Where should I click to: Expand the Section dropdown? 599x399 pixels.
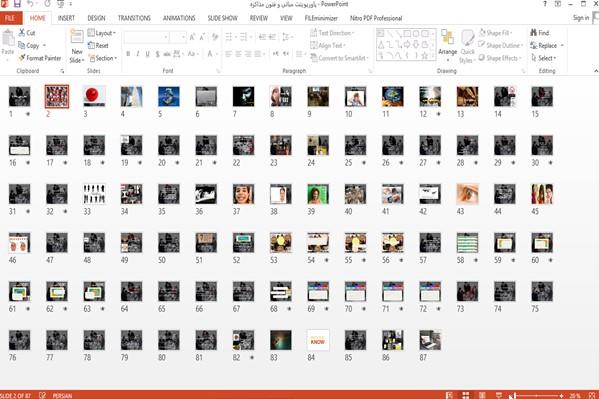pyautogui.click(x=103, y=58)
